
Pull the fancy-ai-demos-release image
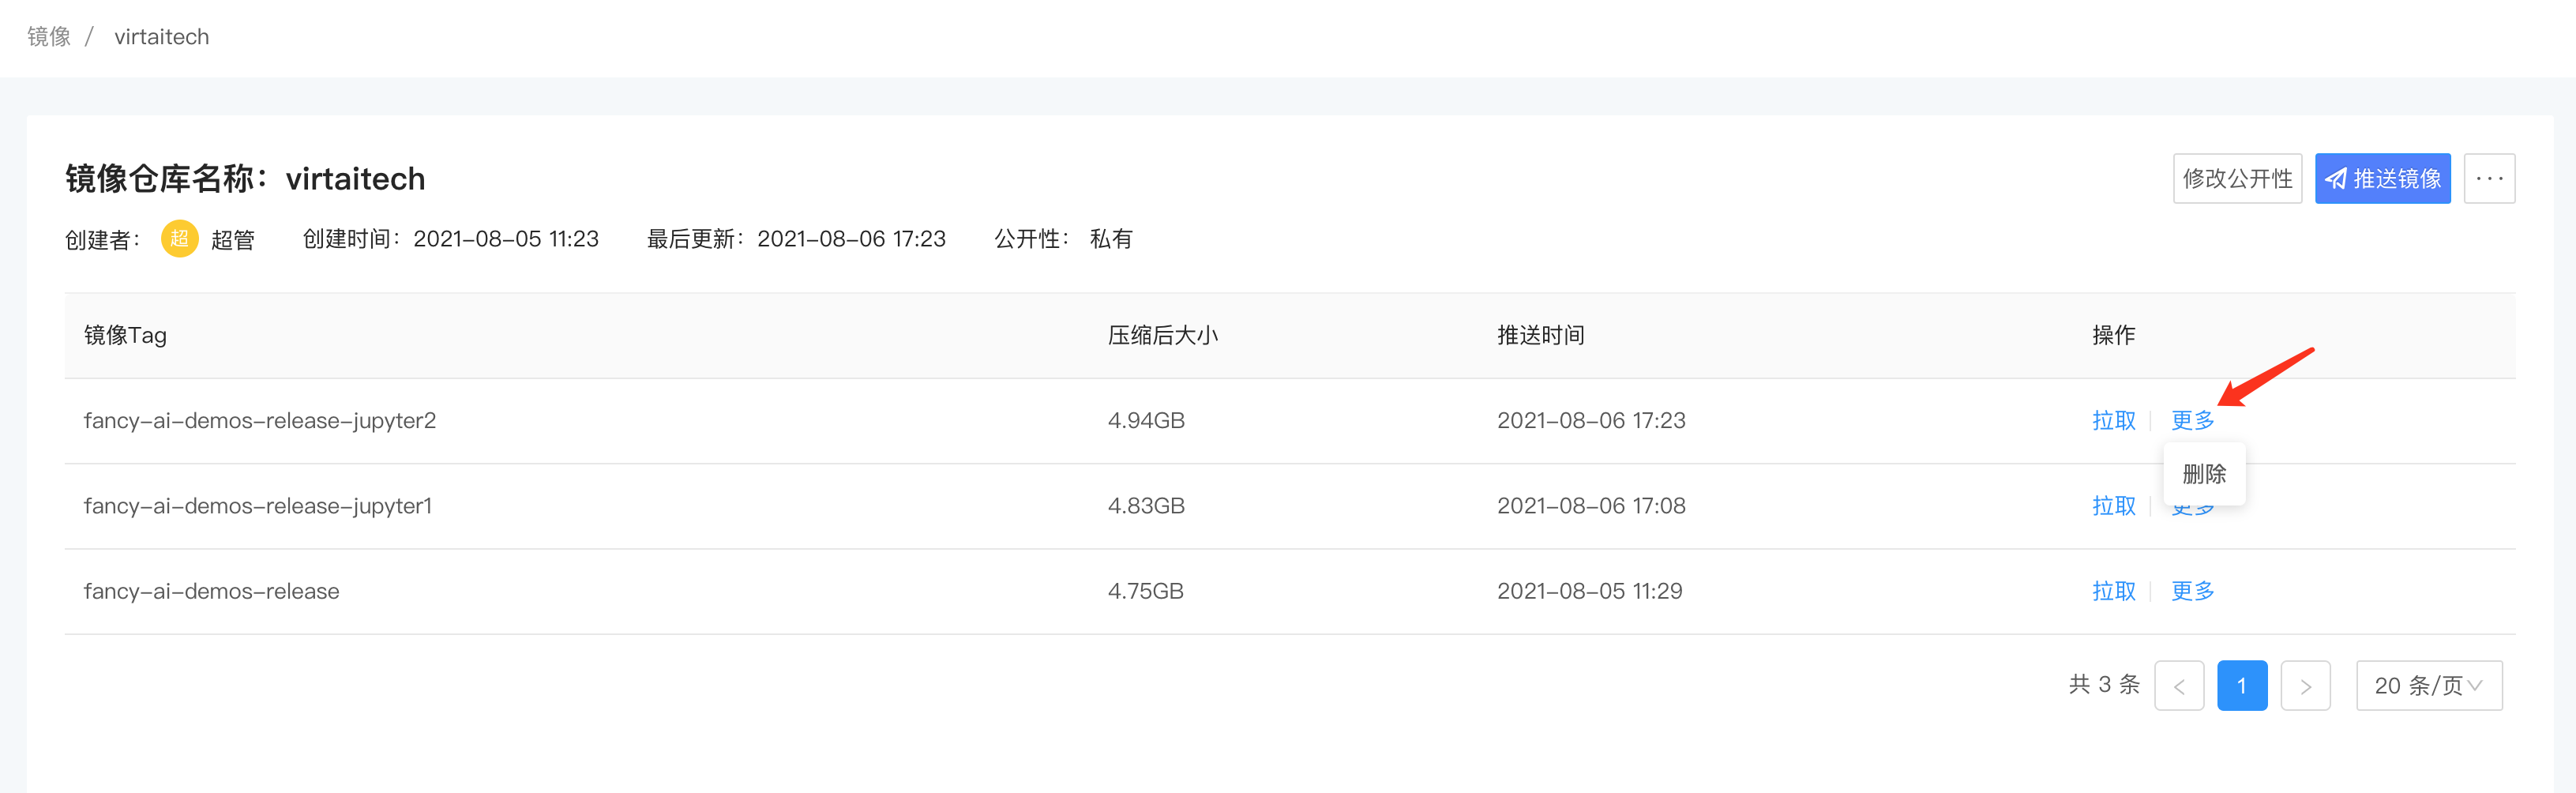2113,591
